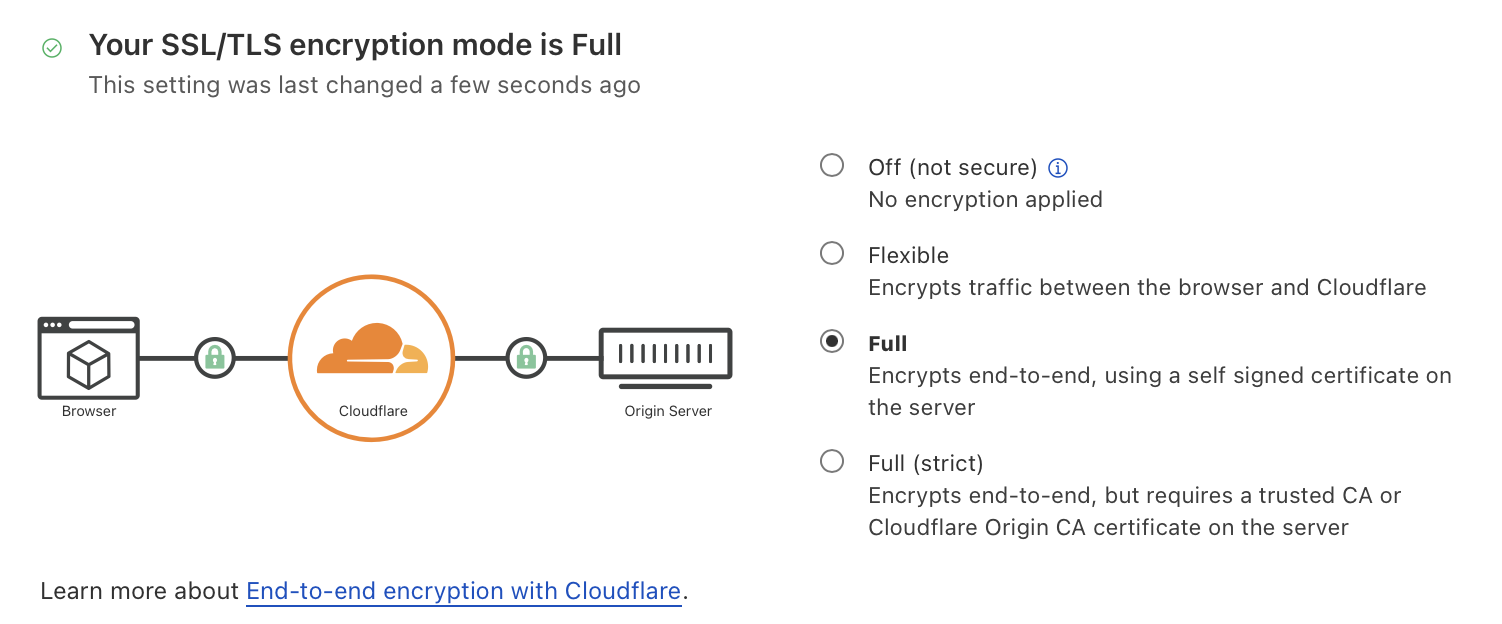Click the Origin Server text label
This screenshot has height=624, width=1502.
pos(667,411)
